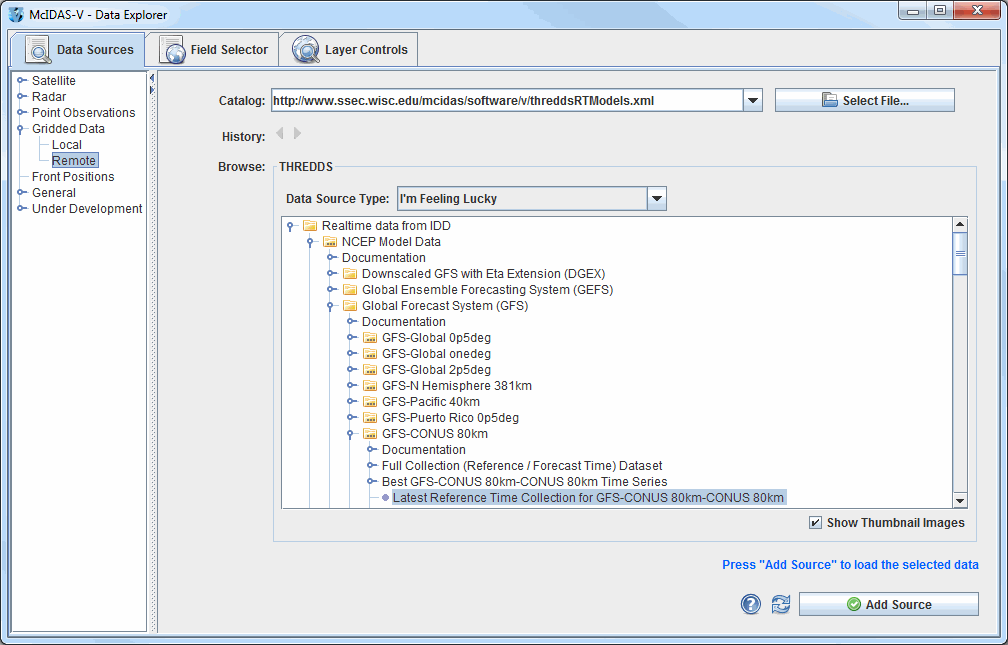Click the GFS-Global 0p5deg folder icon
Viewport: 1008px width, 645px height.
(x=370, y=338)
